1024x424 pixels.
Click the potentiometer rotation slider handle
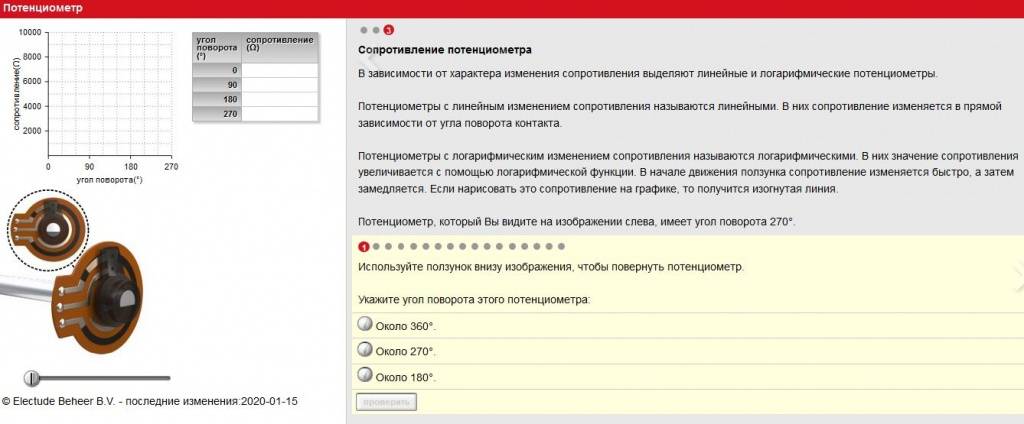coord(32,378)
